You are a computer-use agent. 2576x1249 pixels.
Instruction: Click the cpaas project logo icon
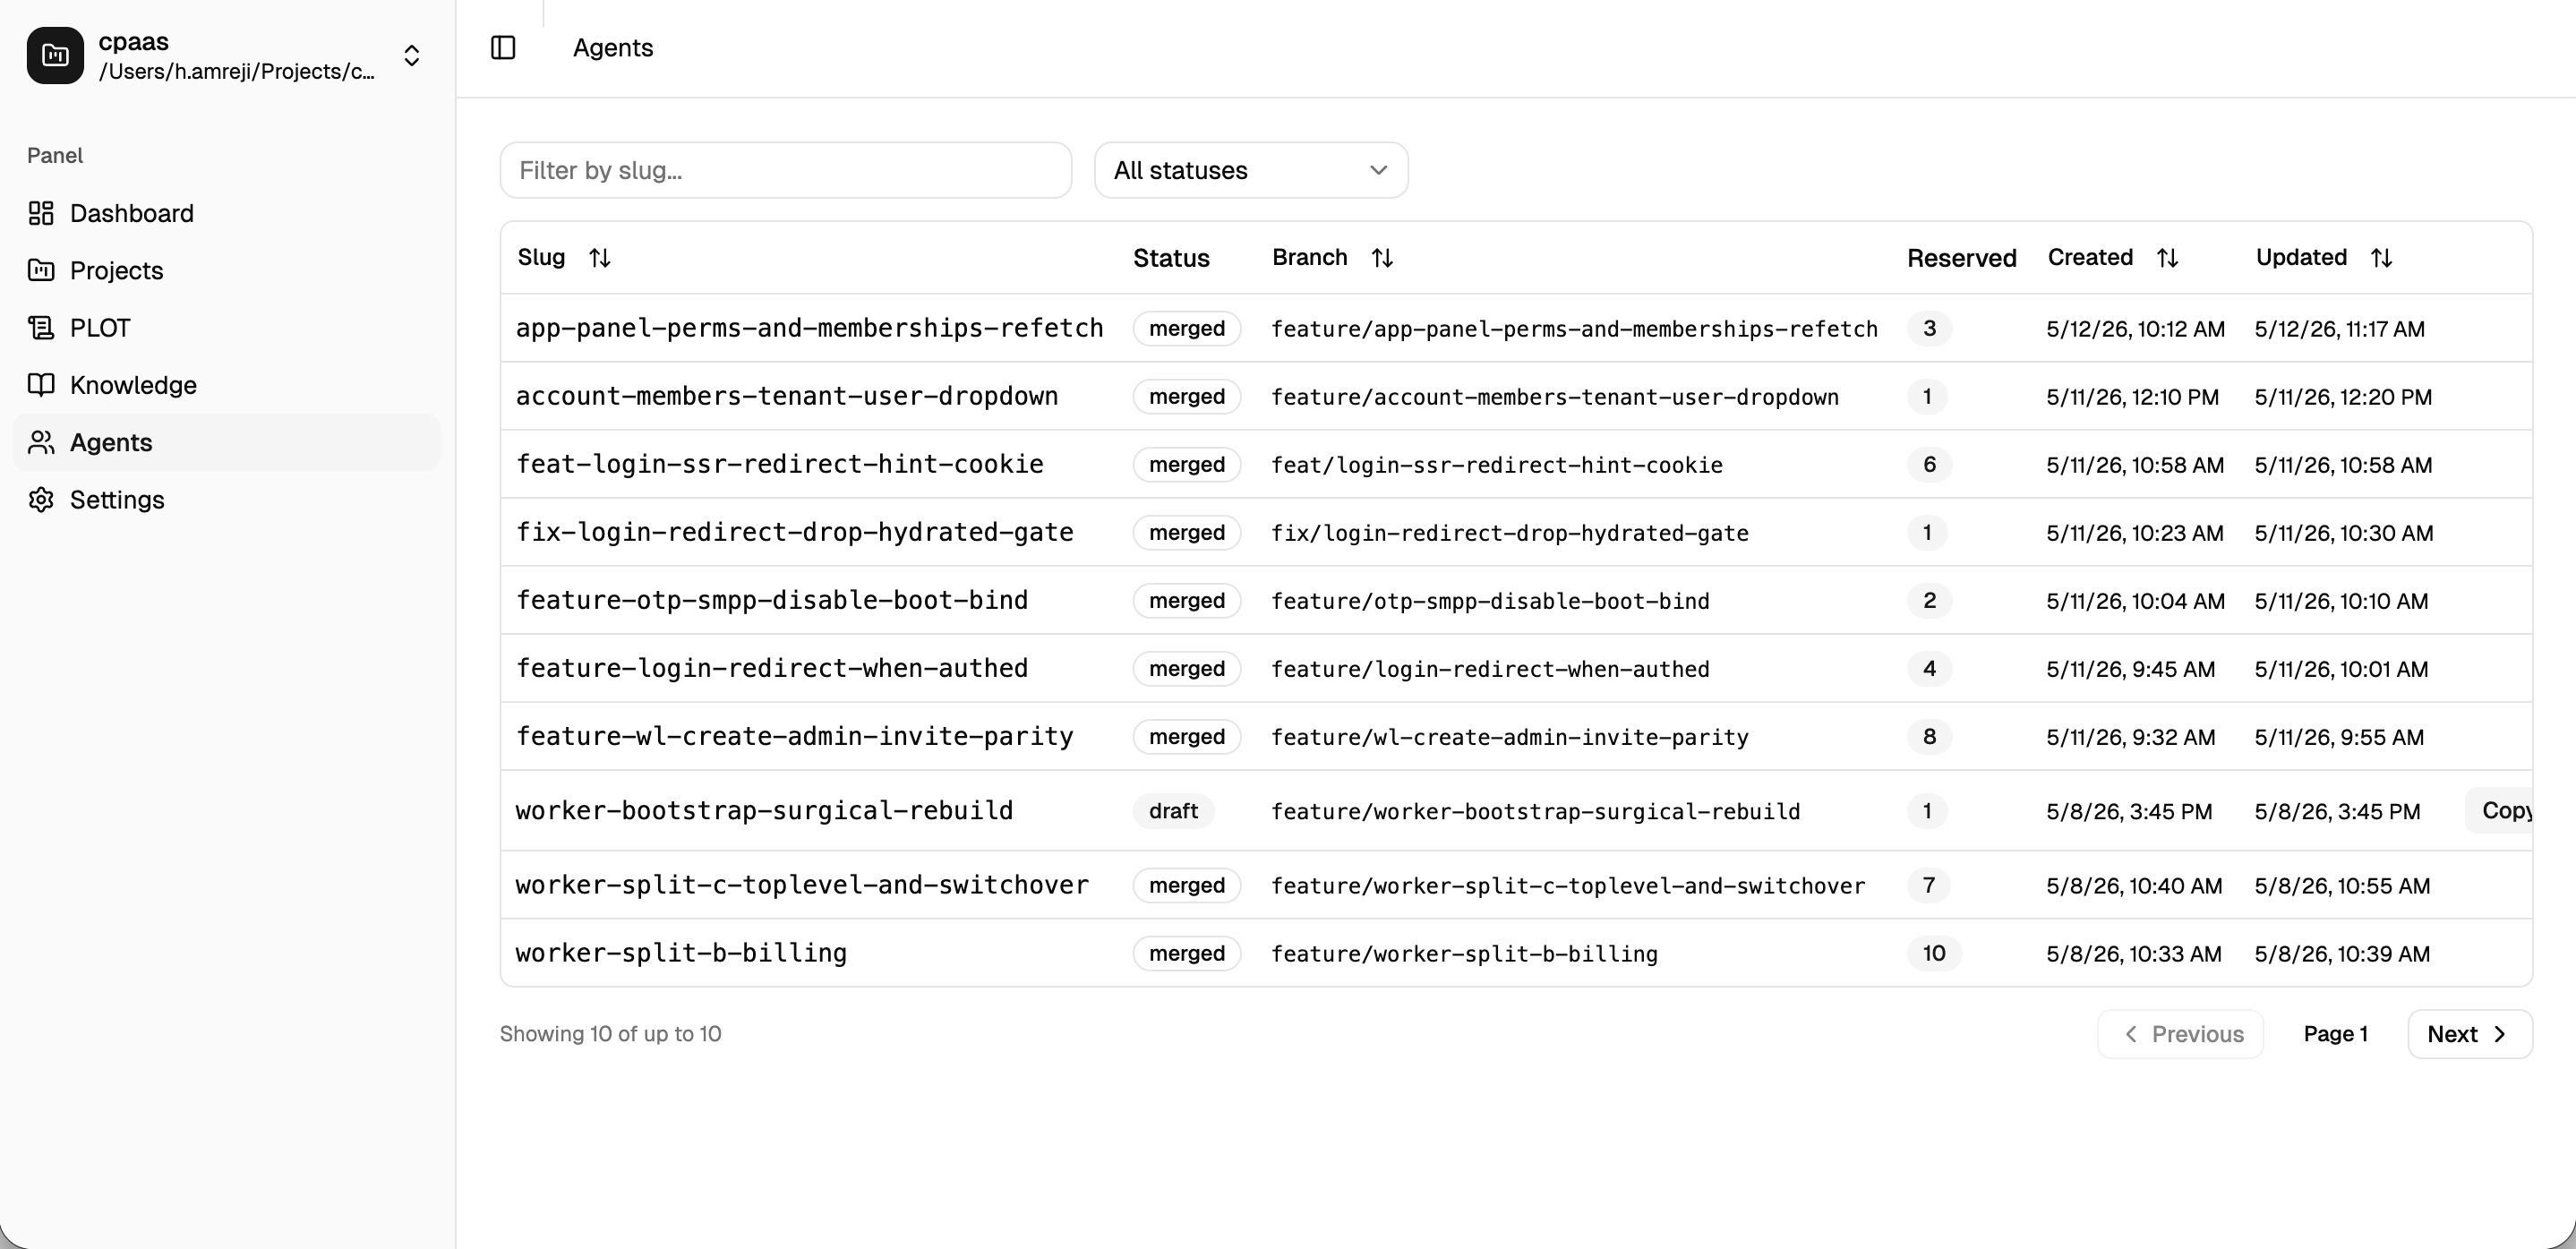coord(55,55)
